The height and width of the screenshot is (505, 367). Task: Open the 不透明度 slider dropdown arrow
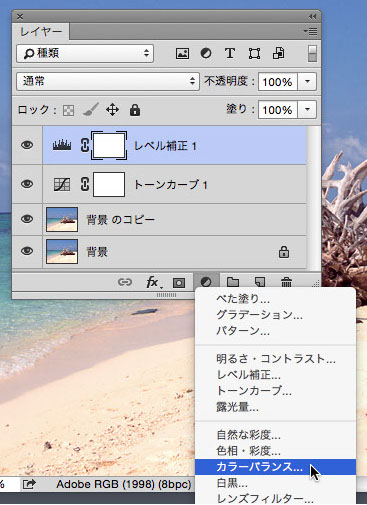[x=307, y=81]
